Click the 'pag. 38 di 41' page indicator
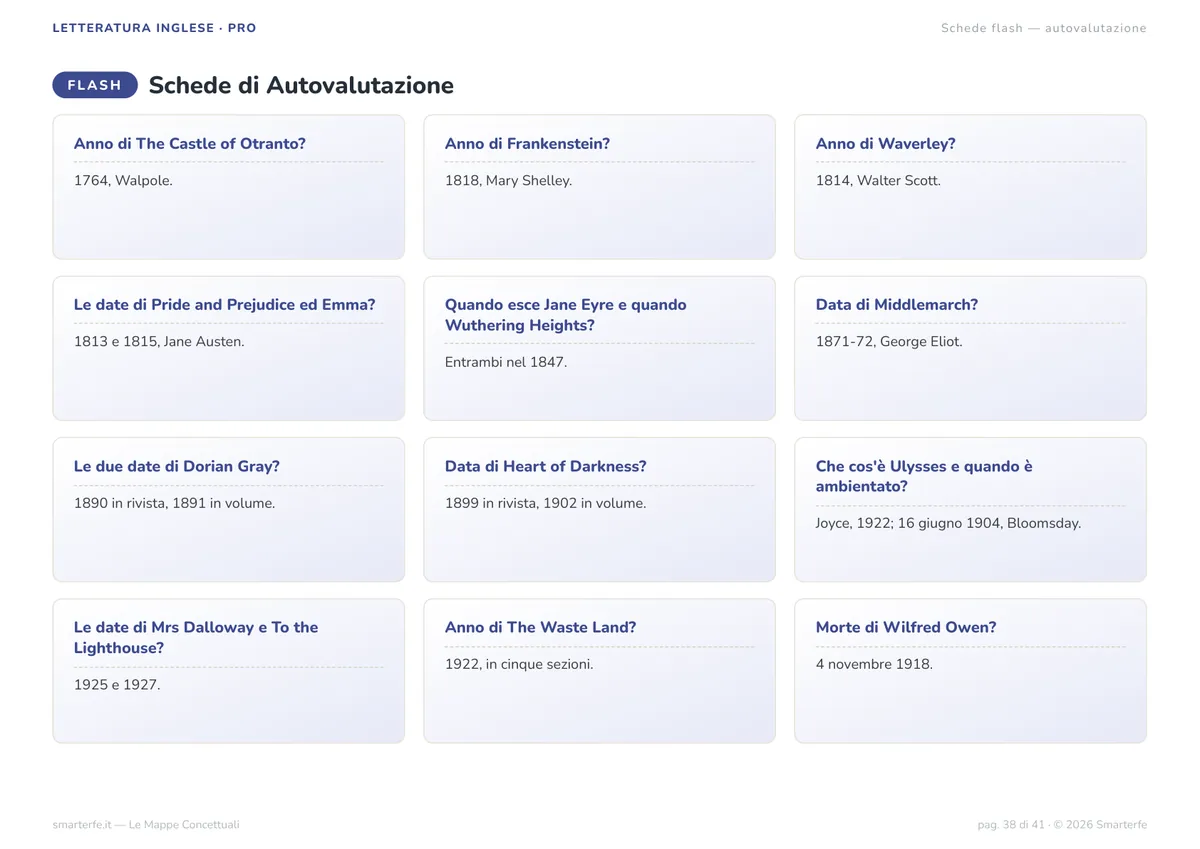This screenshot has height=849, width=1200. click(1011, 825)
